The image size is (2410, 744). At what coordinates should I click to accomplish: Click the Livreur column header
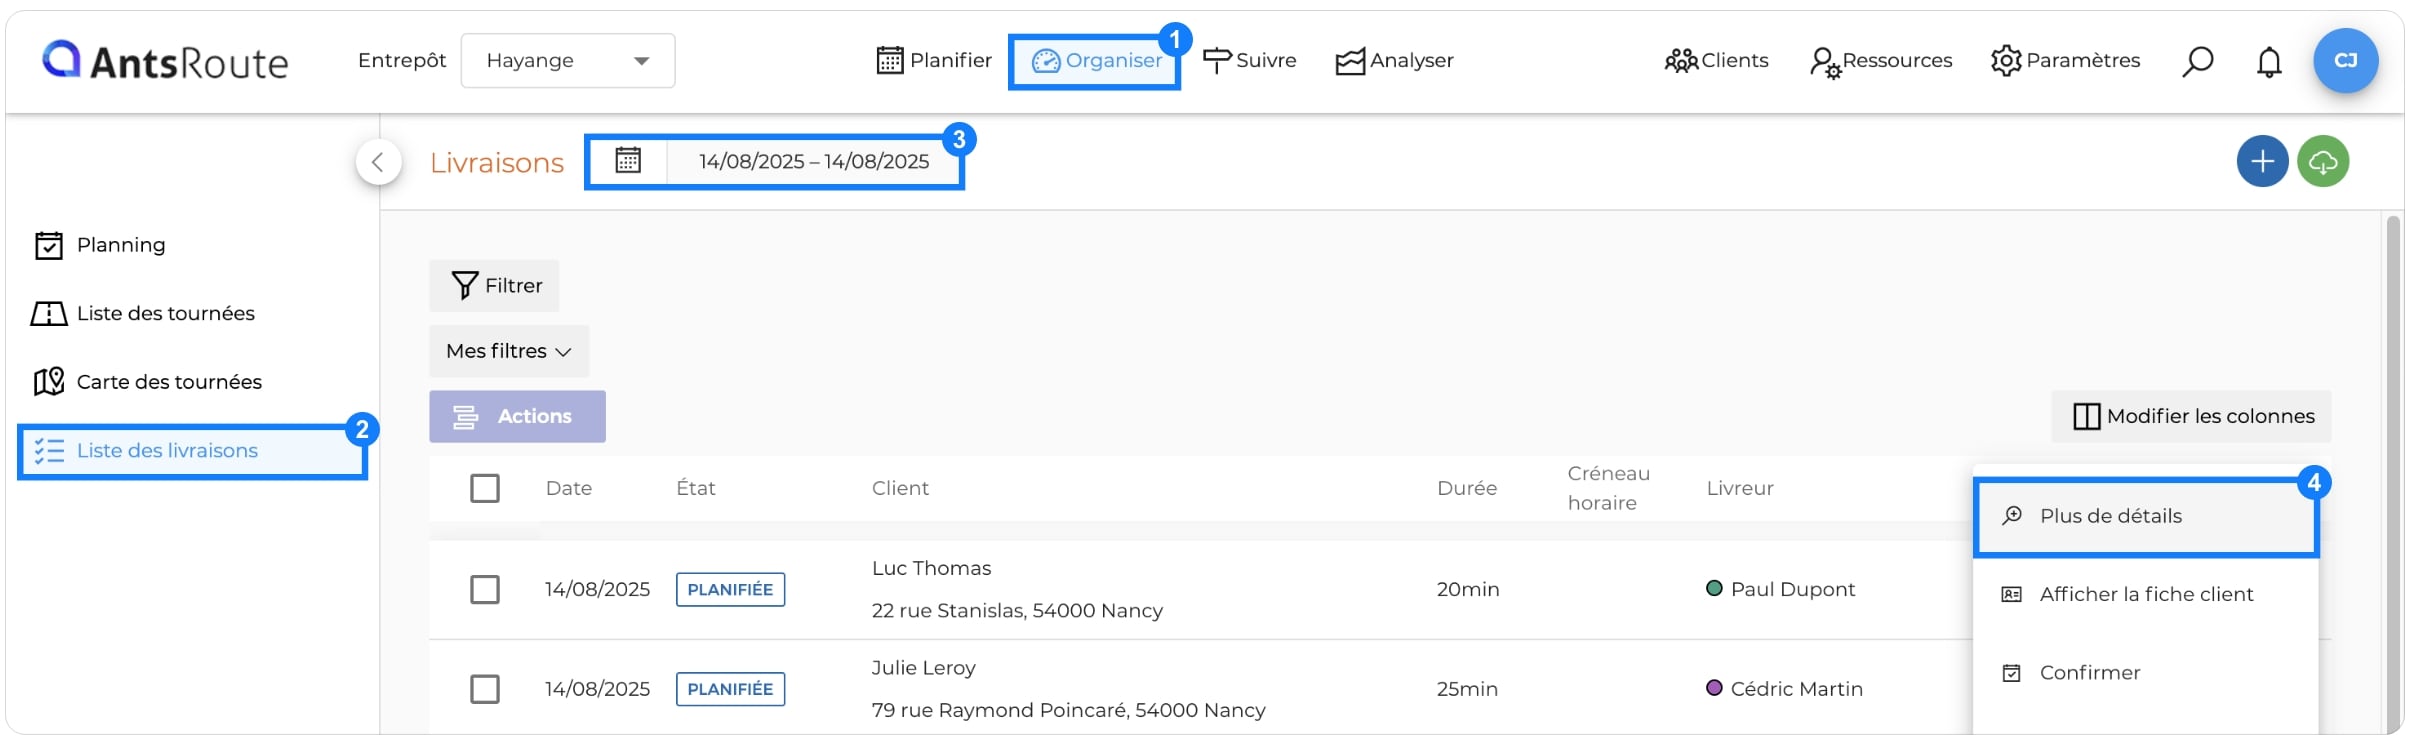1740,488
